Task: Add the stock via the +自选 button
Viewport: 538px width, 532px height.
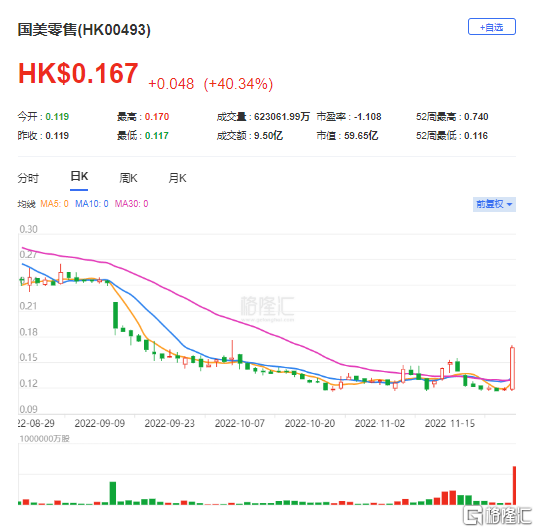Action: click(491, 27)
